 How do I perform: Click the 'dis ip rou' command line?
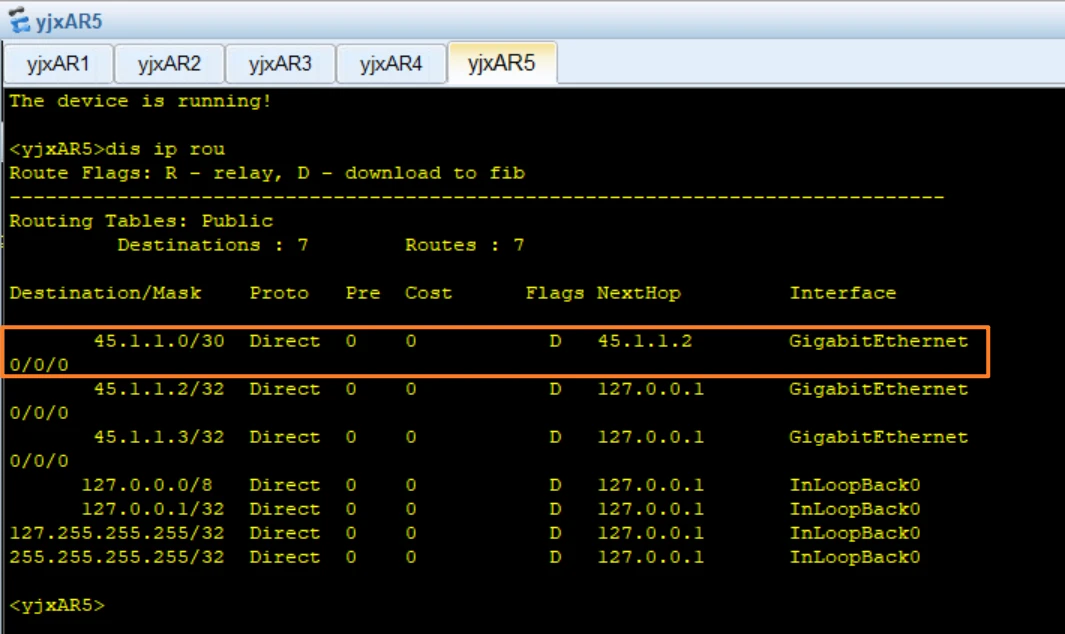tap(117, 149)
